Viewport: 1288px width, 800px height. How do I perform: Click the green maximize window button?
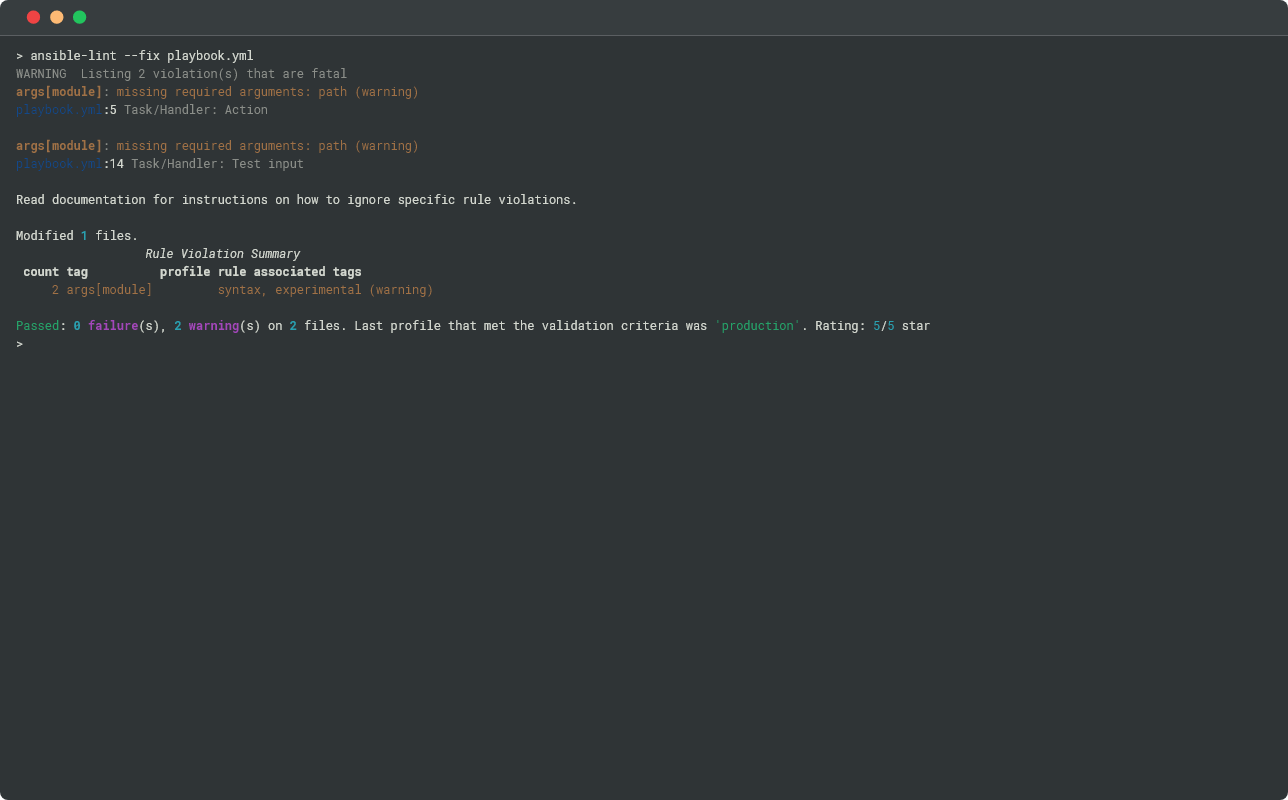pyautogui.click(x=79, y=17)
